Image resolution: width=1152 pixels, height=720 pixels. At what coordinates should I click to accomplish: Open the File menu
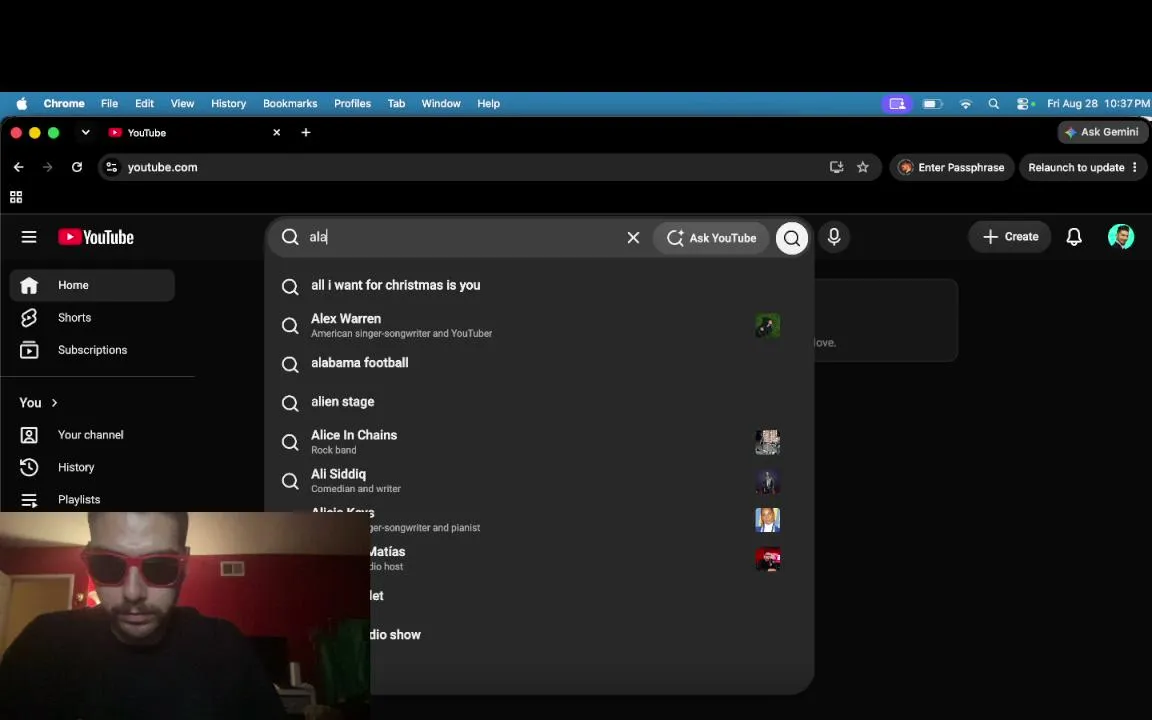click(x=109, y=104)
